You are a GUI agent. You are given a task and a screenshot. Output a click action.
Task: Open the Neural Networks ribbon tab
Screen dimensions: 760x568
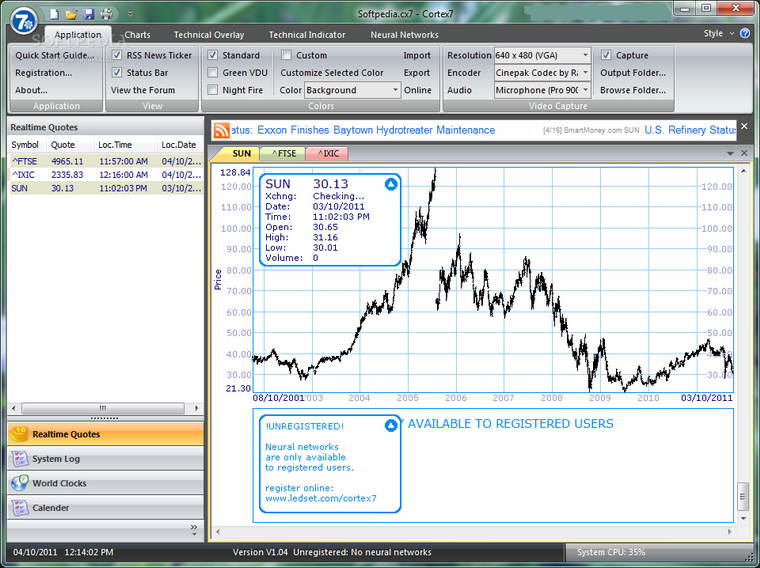coord(404,35)
